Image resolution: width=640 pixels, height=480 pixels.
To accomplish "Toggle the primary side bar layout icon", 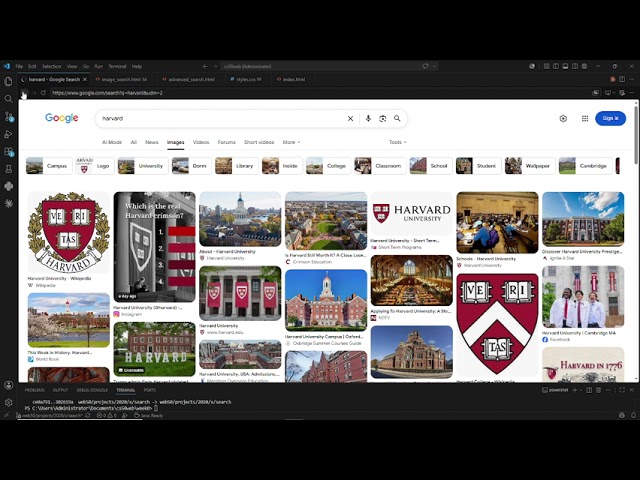I will pos(556,66).
